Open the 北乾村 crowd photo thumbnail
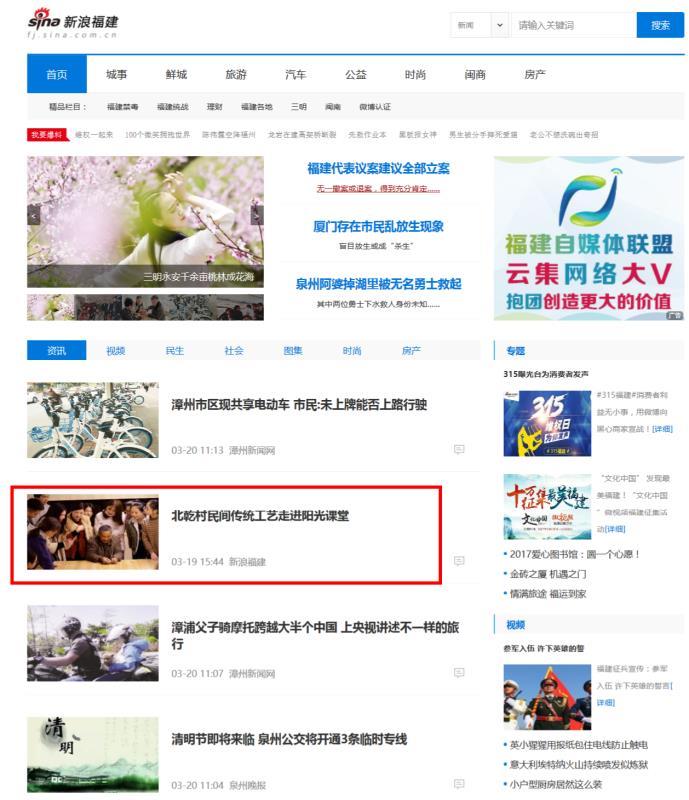This screenshot has height=800, width=689. [x=93, y=532]
